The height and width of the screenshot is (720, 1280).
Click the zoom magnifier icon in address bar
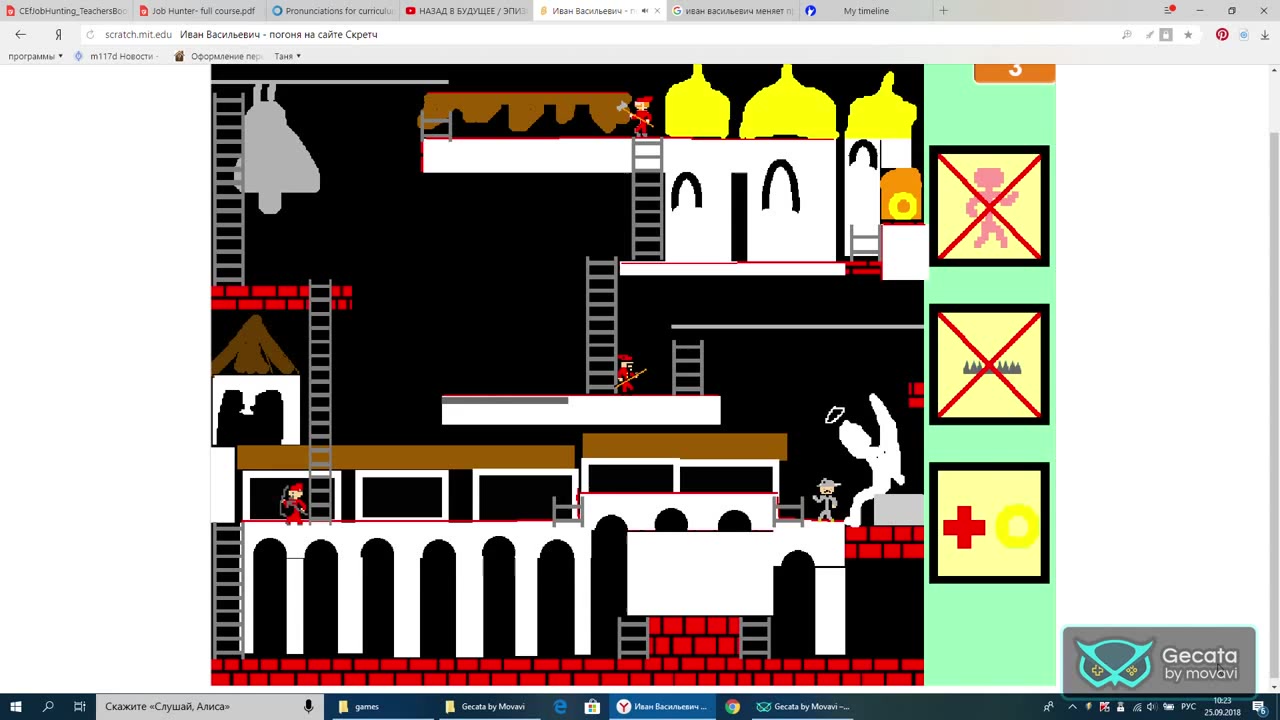click(x=1127, y=34)
